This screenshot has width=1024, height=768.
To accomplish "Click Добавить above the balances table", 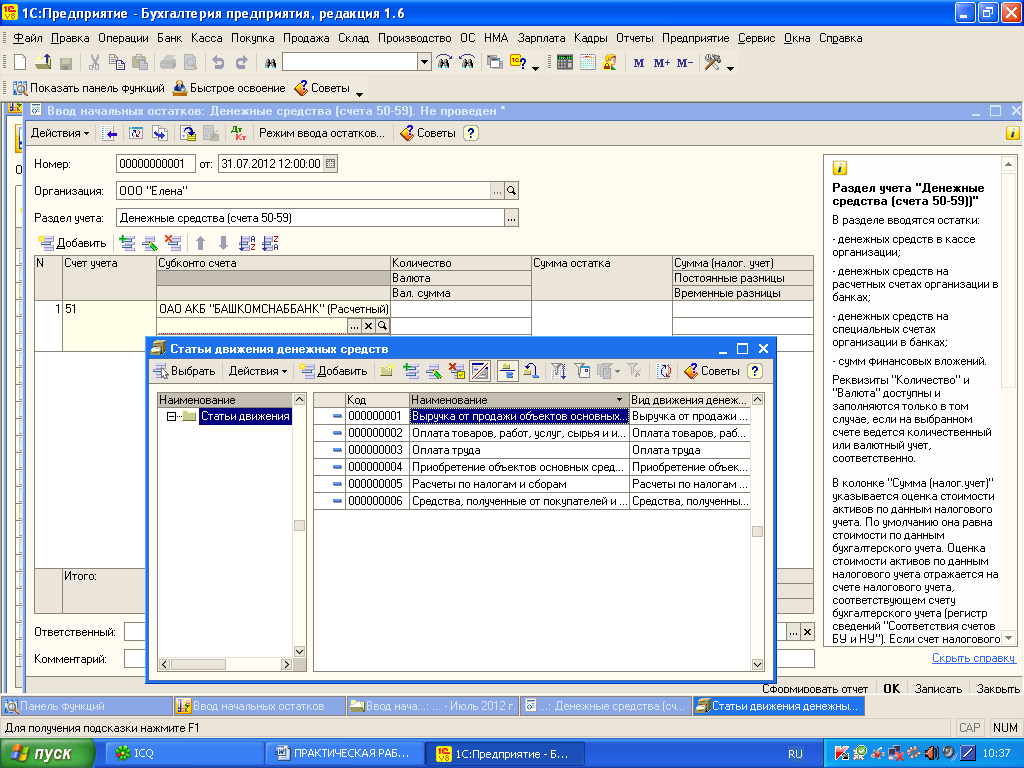I will (x=72, y=244).
